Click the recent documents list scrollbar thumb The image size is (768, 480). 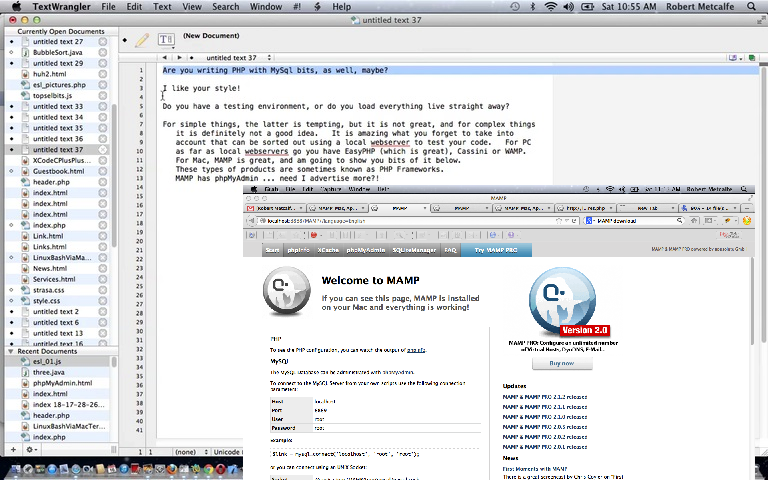[114, 362]
